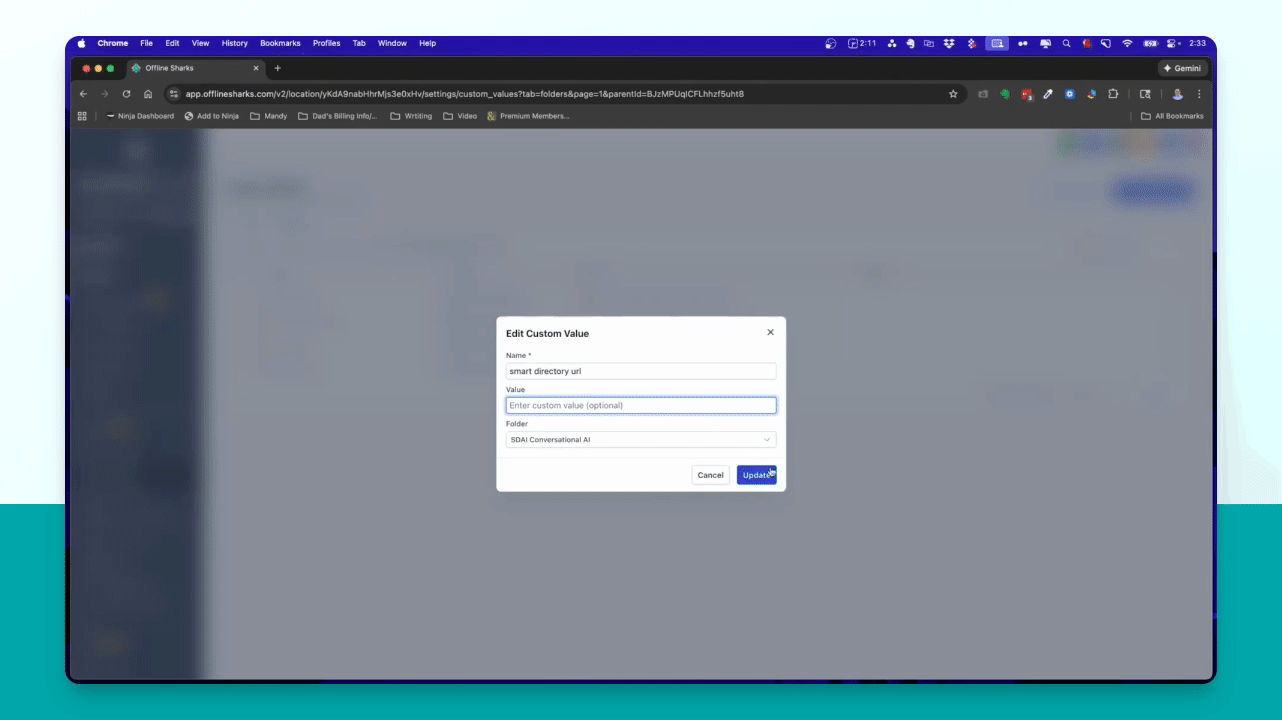Open the Bookmarks menu
The image size is (1282, 720).
pos(280,43)
